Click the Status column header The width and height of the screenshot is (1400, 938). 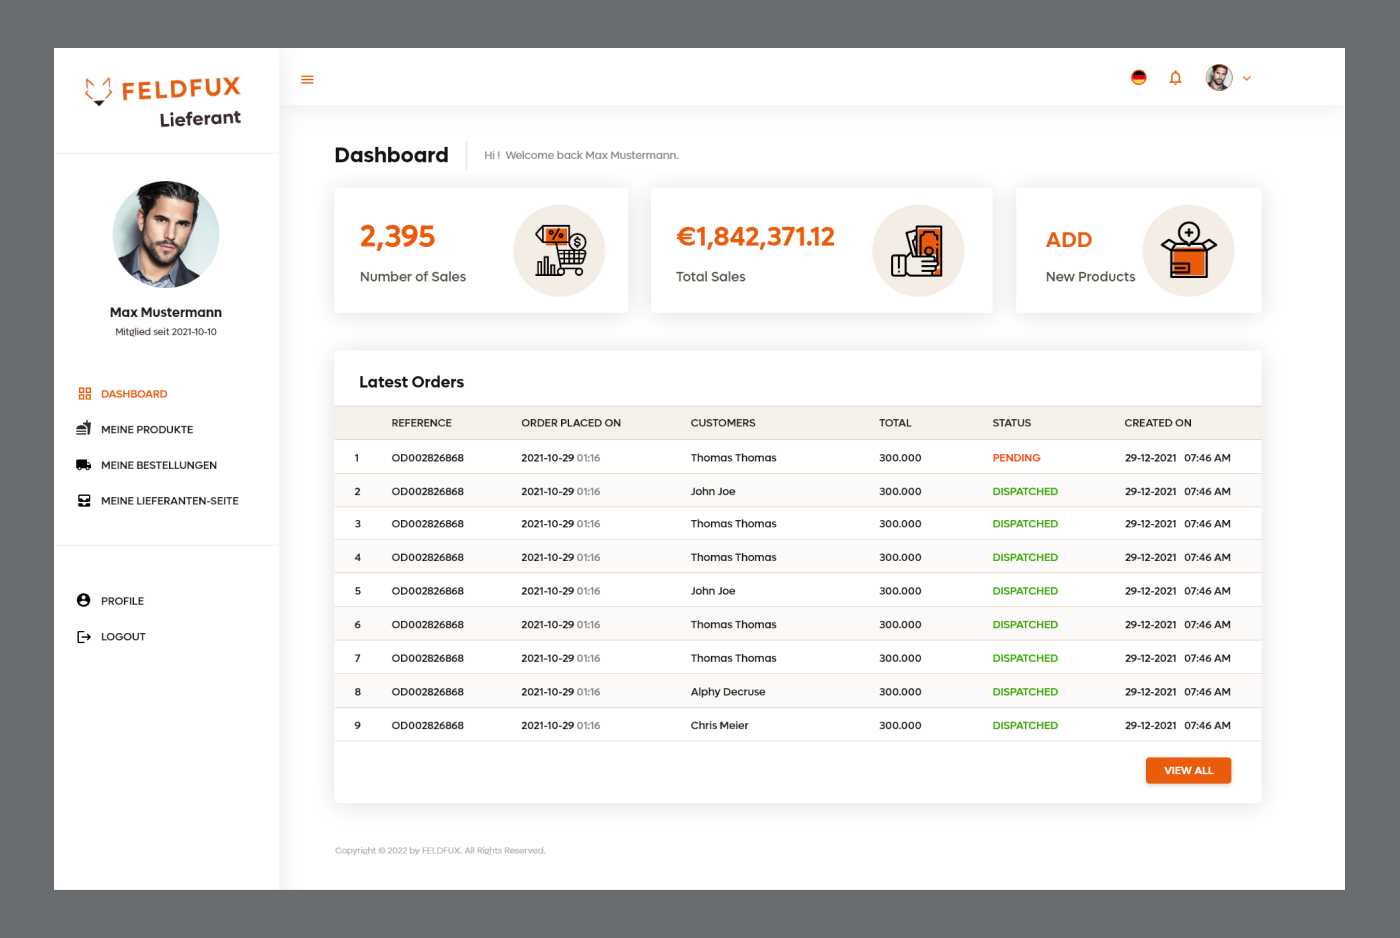1011,423
